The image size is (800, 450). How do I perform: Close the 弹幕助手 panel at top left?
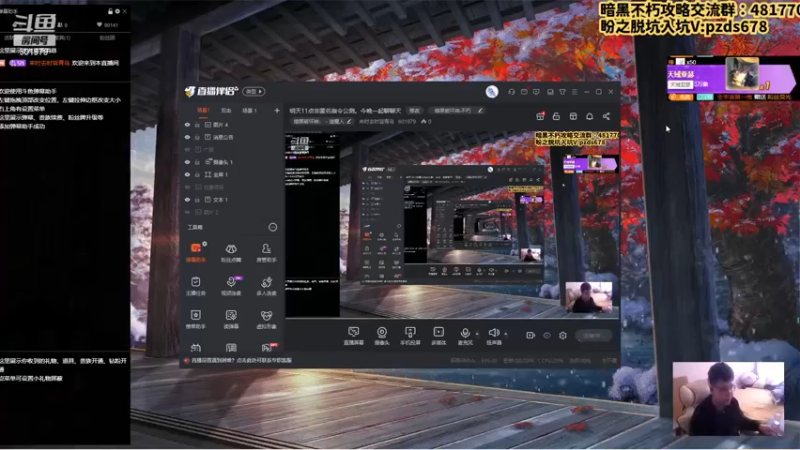tap(125, 11)
